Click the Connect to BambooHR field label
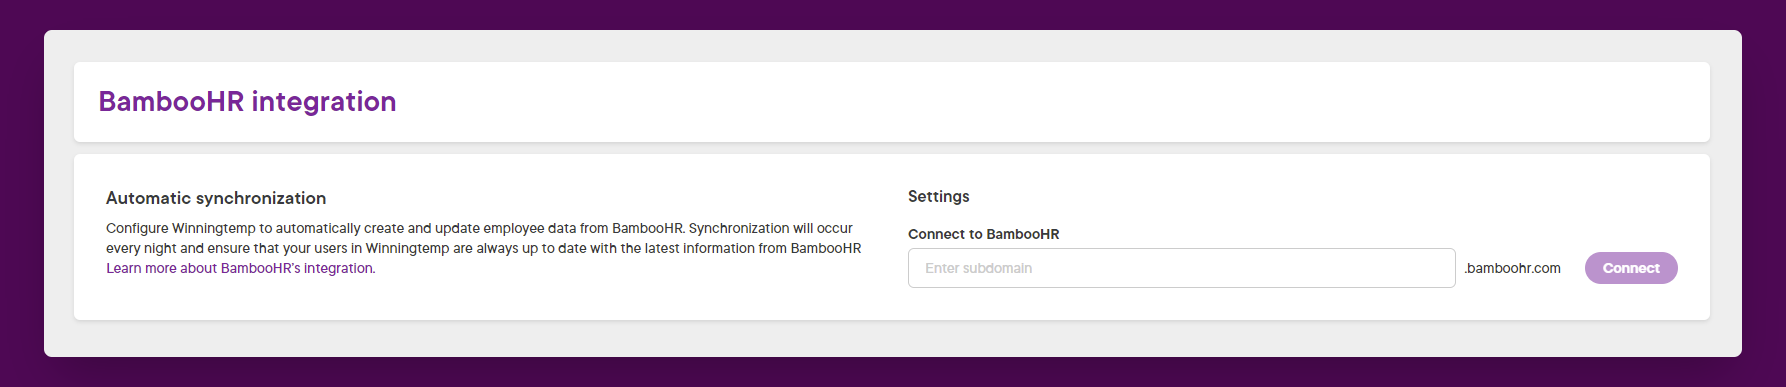 click(x=984, y=234)
